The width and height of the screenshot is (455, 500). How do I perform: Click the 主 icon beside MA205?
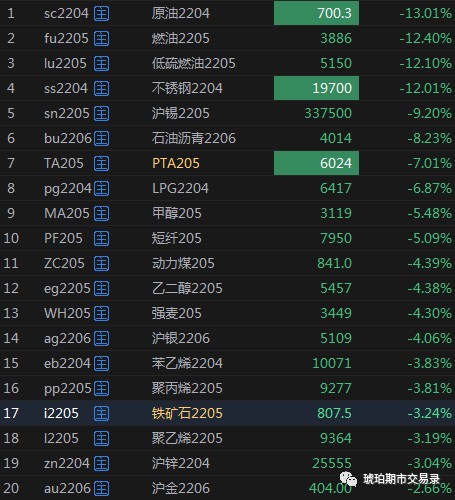pyautogui.click(x=101, y=214)
